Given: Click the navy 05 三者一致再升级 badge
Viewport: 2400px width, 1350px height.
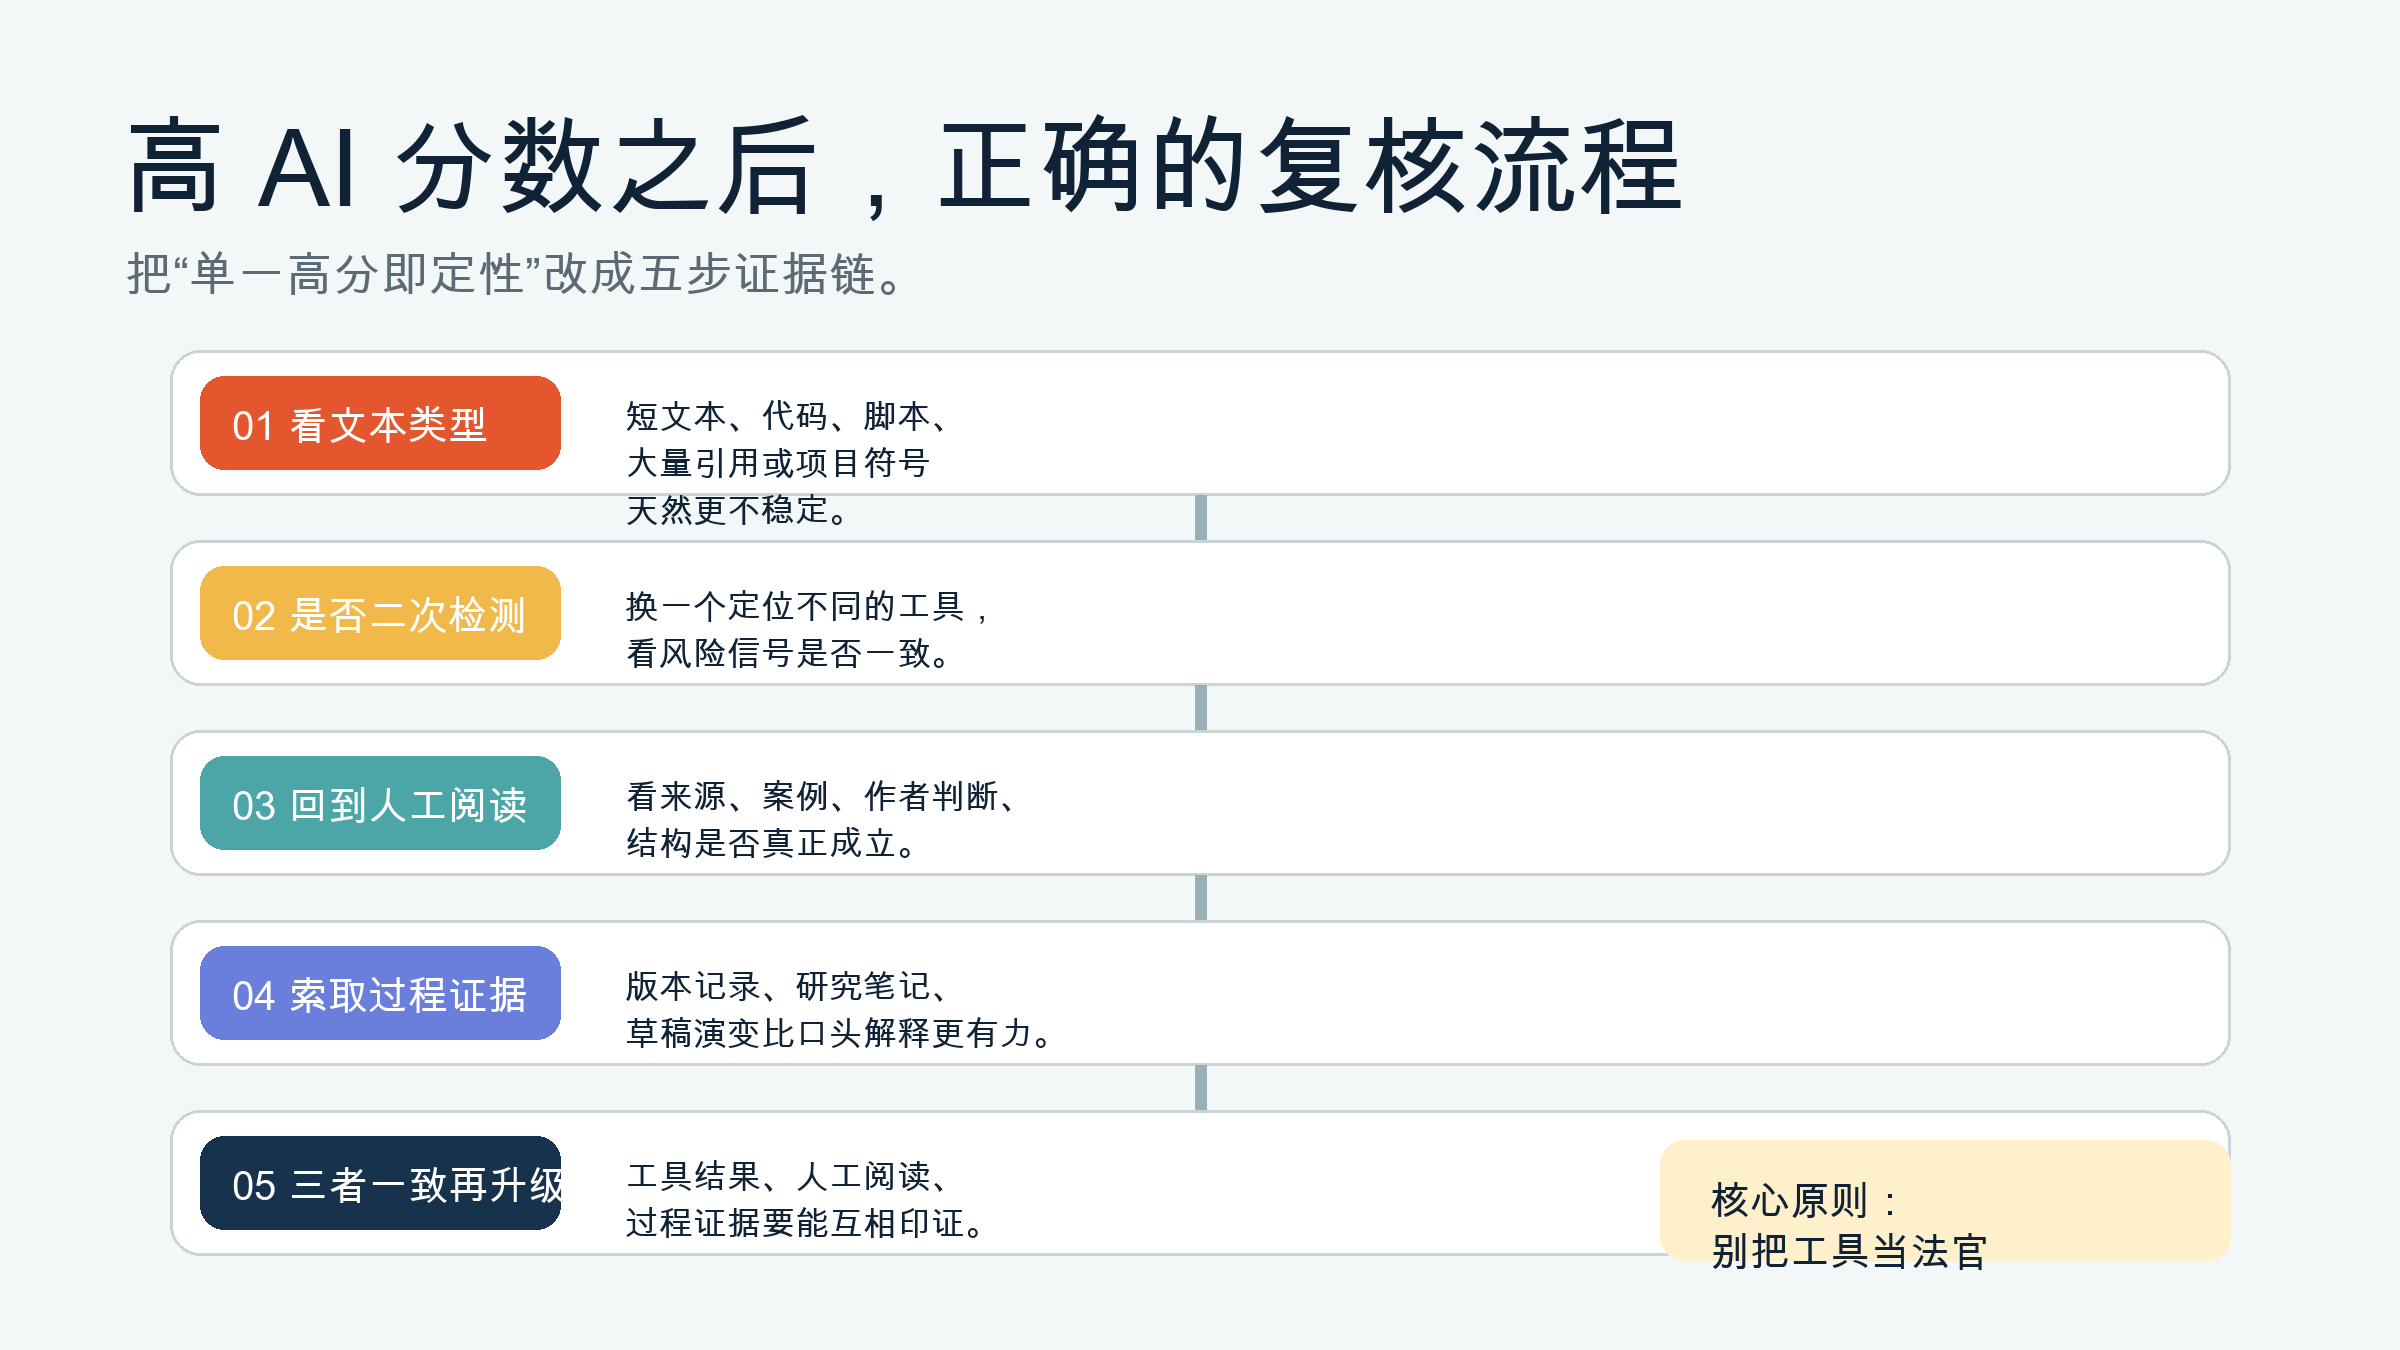Looking at the screenshot, I should 380,1183.
